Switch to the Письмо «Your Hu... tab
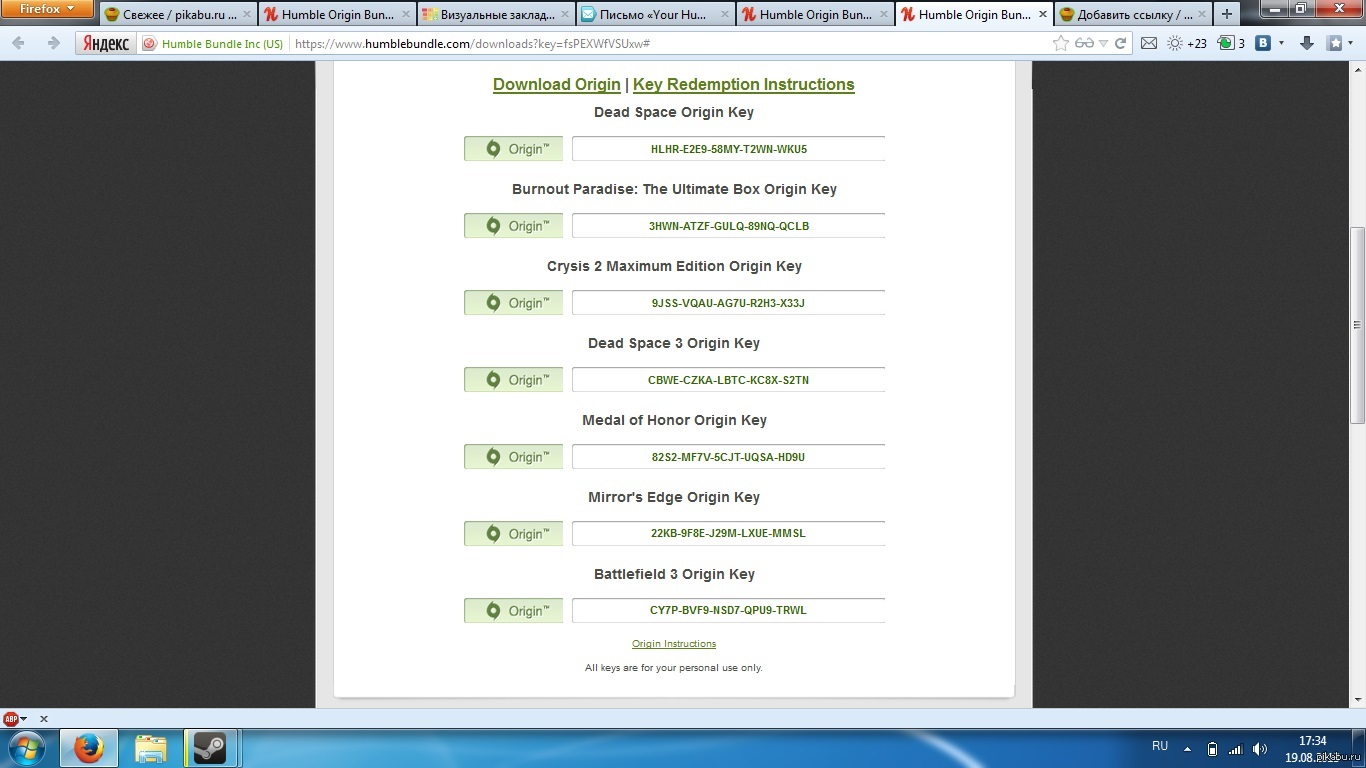 (655, 15)
